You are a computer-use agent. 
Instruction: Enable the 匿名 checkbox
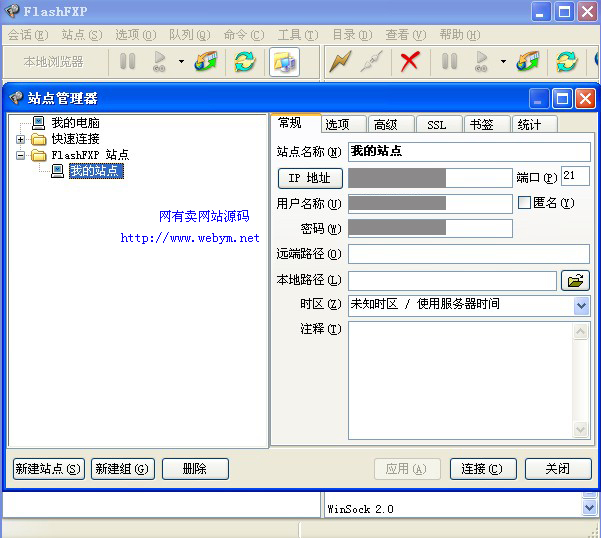(524, 203)
